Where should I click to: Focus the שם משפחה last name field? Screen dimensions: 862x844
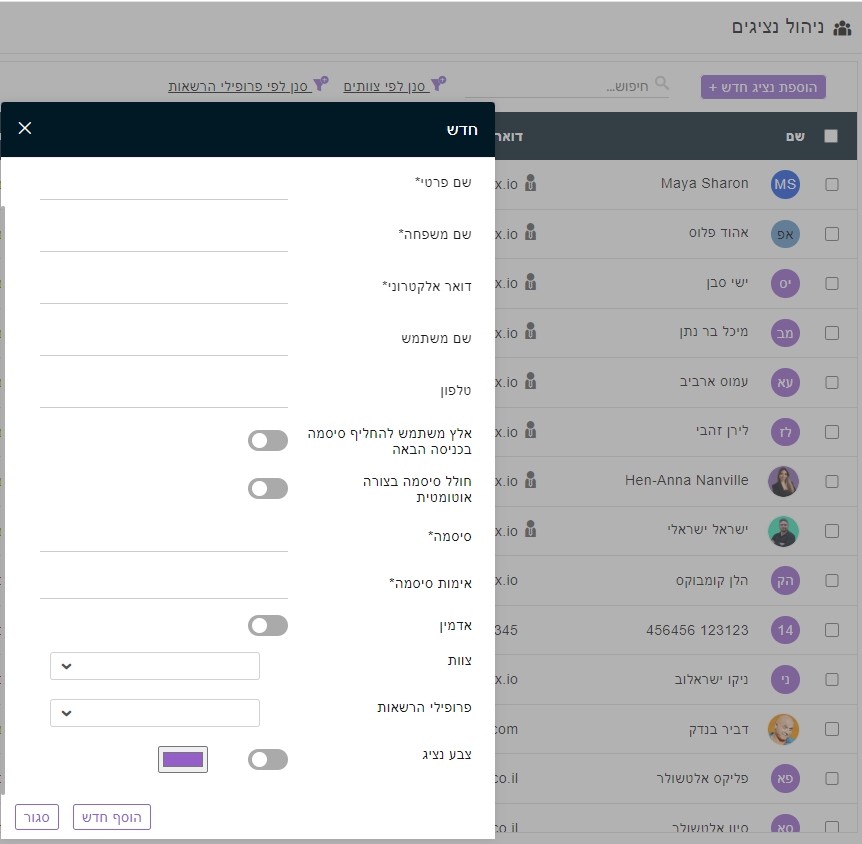164,239
